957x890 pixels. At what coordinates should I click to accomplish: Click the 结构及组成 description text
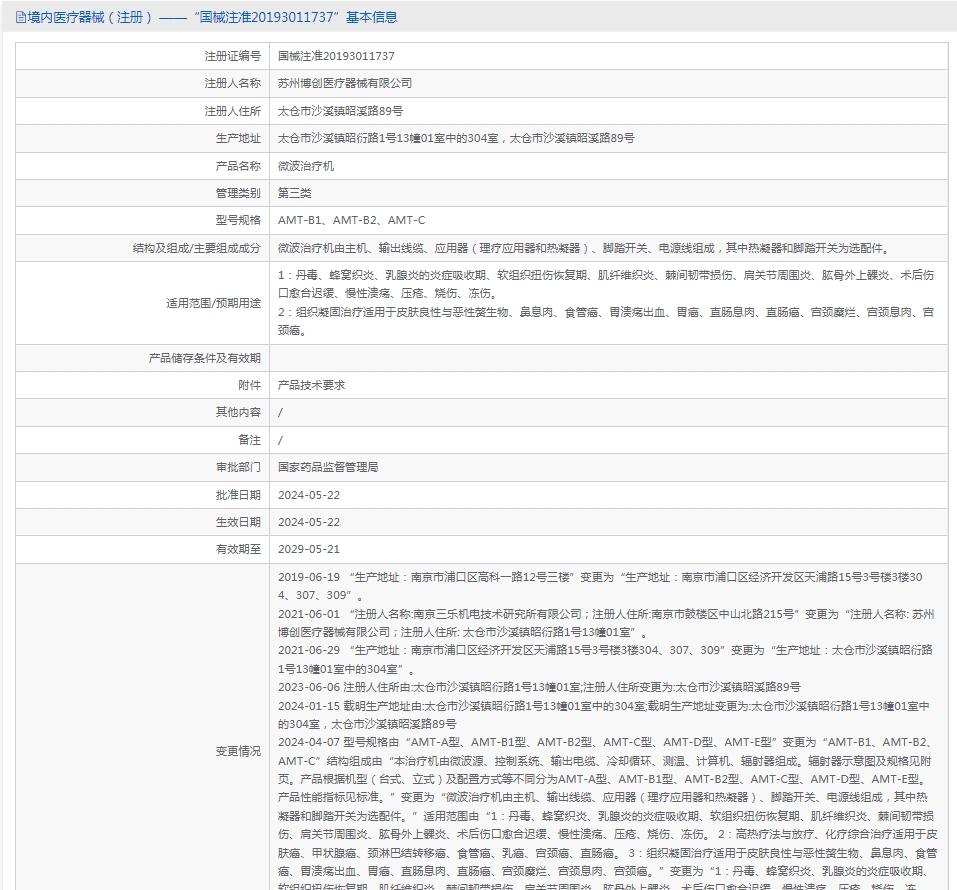(585, 248)
